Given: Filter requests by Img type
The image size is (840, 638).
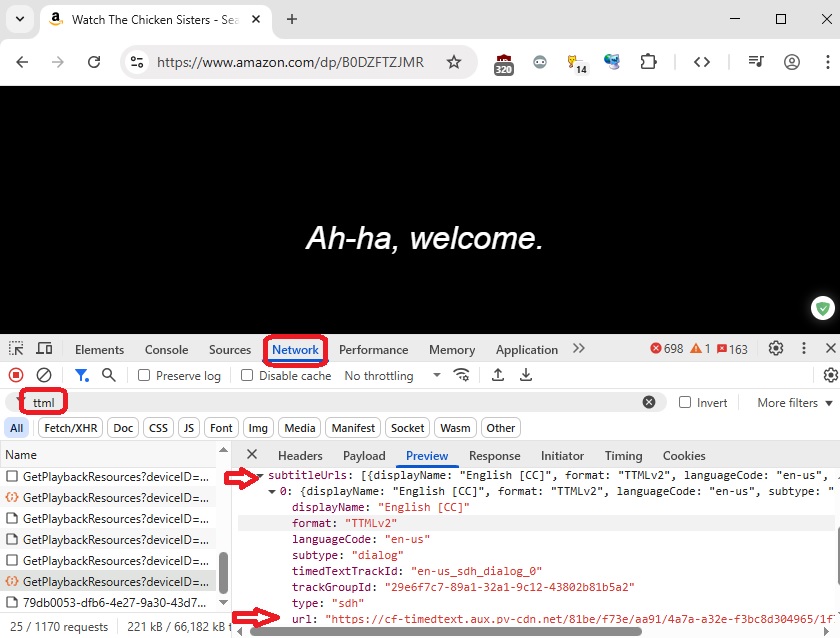Looking at the screenshot, I should pos(258,428).
